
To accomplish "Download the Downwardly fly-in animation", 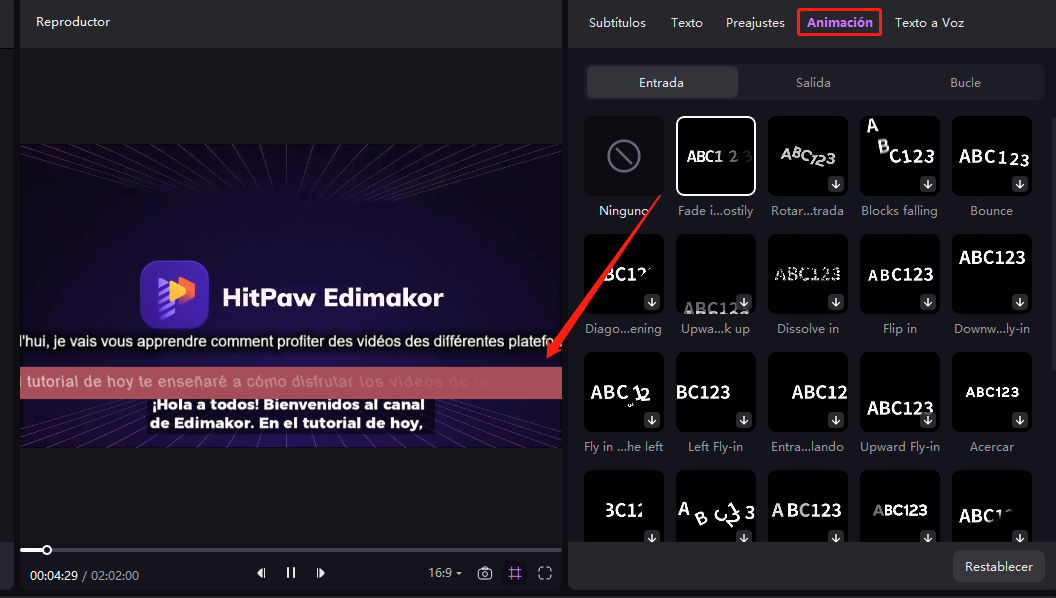I will tap(1020, 302).
